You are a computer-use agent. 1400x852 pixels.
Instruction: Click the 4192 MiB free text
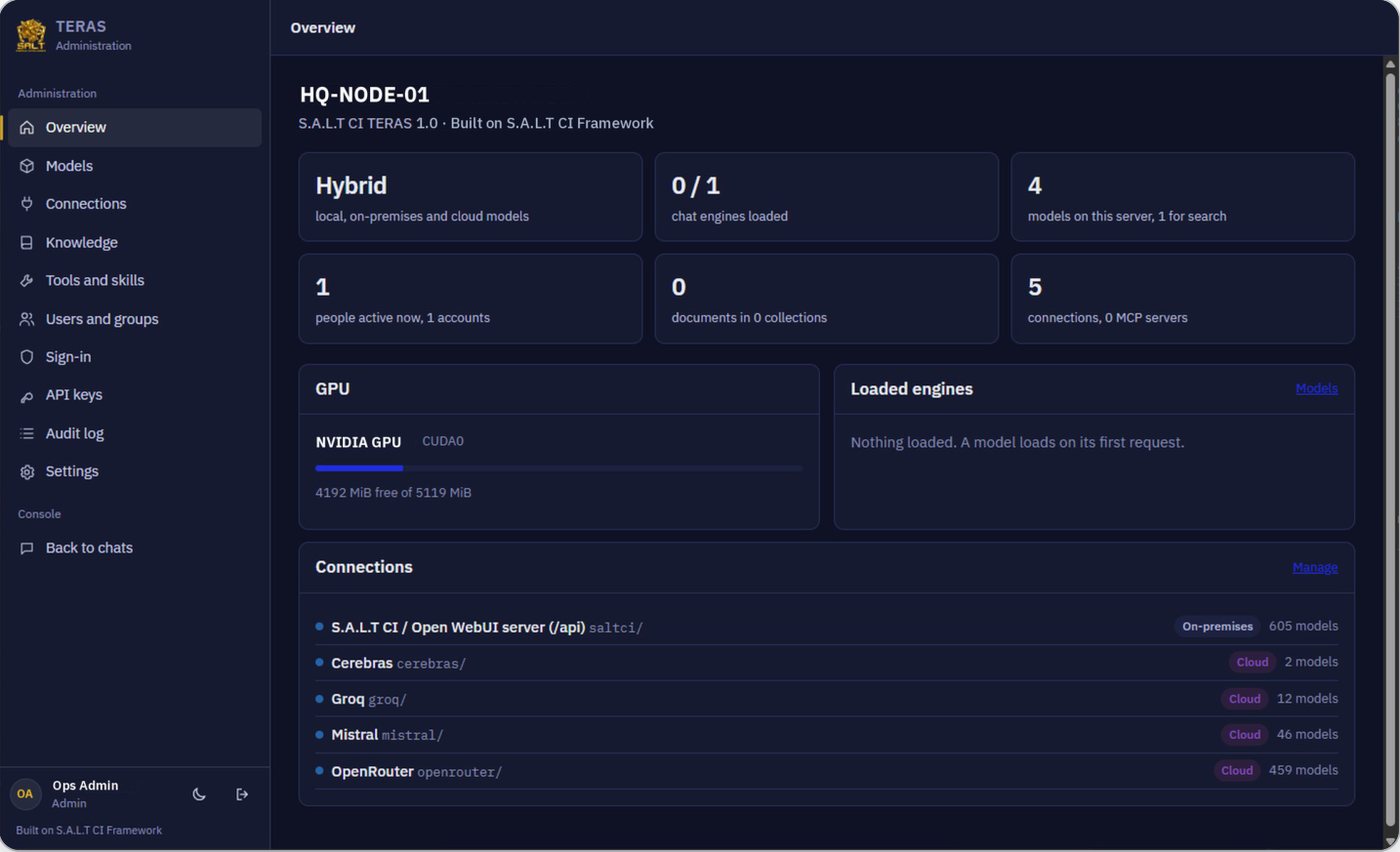pos(393,493)
